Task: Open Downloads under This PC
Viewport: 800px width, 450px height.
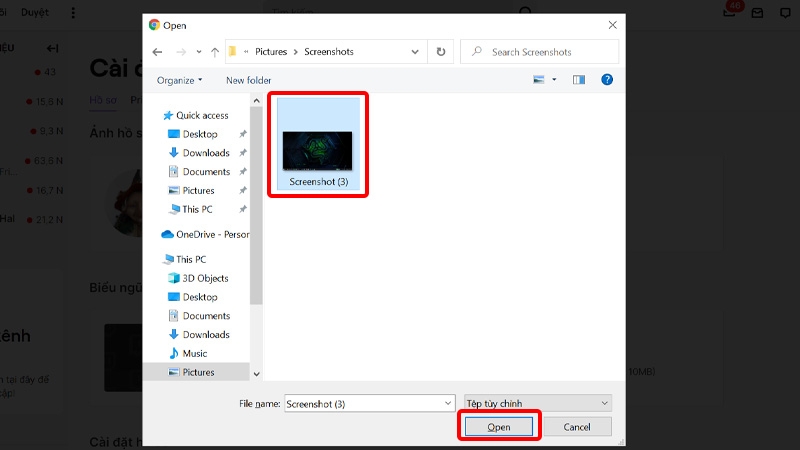Action: pyautogui.click(x=199, y=335)
